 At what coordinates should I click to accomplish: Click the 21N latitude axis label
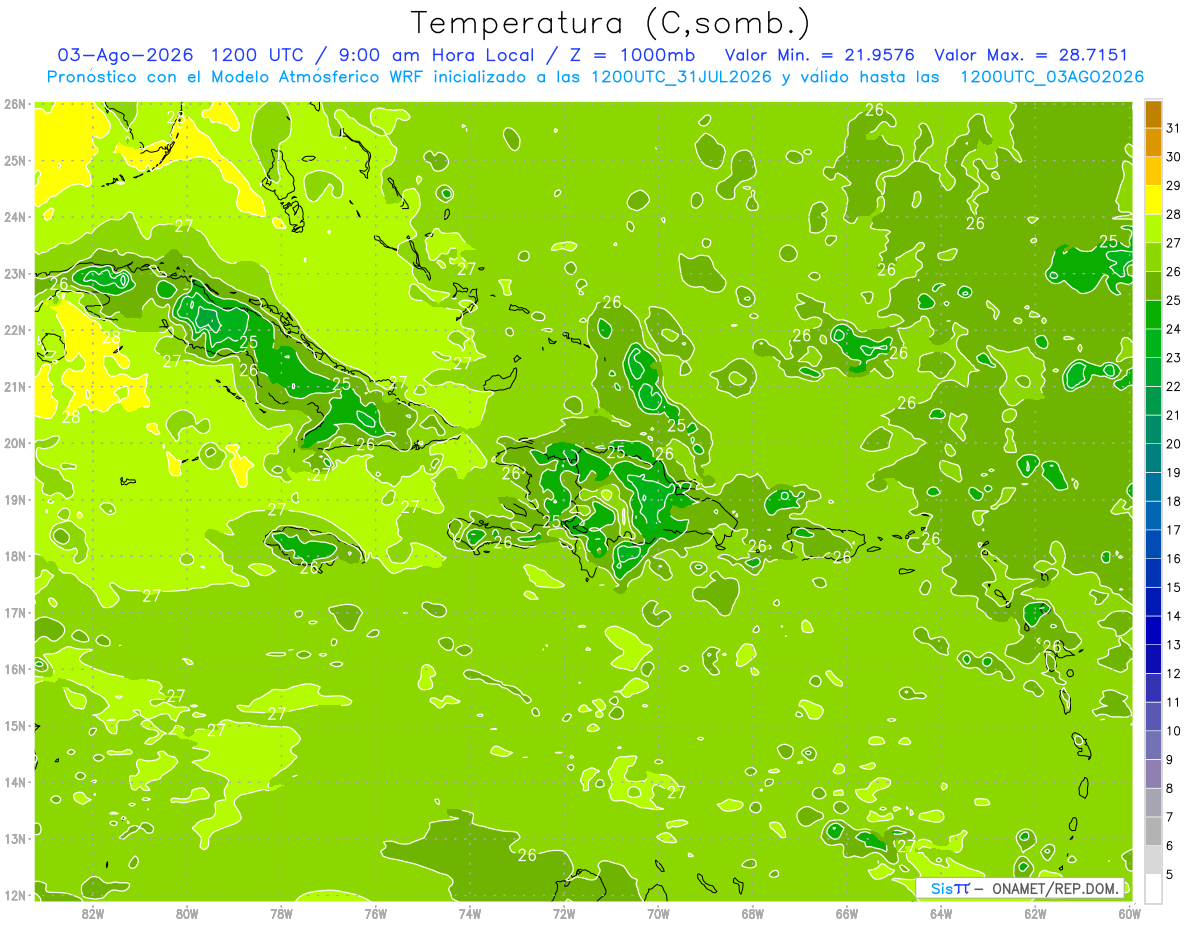click(15, 386)
